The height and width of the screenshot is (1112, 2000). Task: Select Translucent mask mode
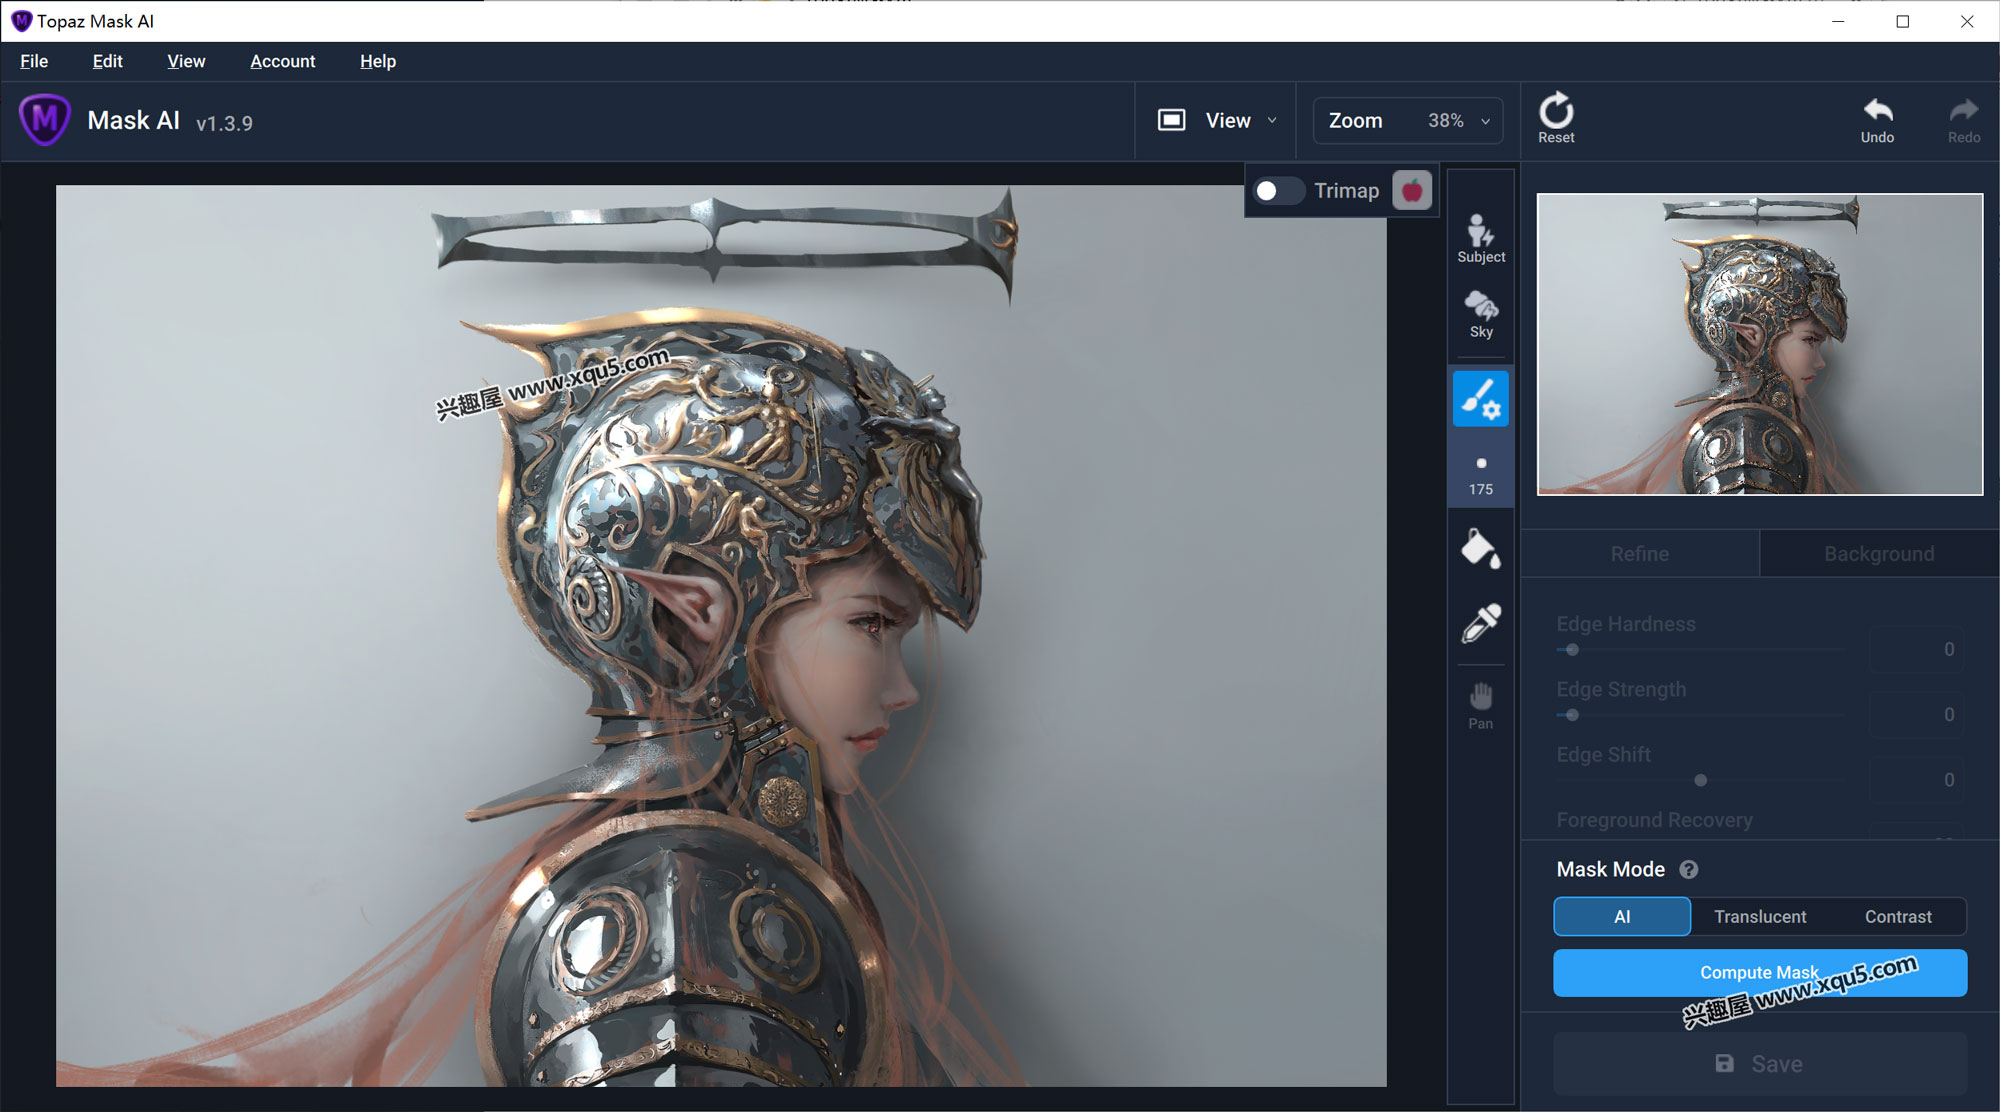pyautogui.click(x=1760, y=916)
